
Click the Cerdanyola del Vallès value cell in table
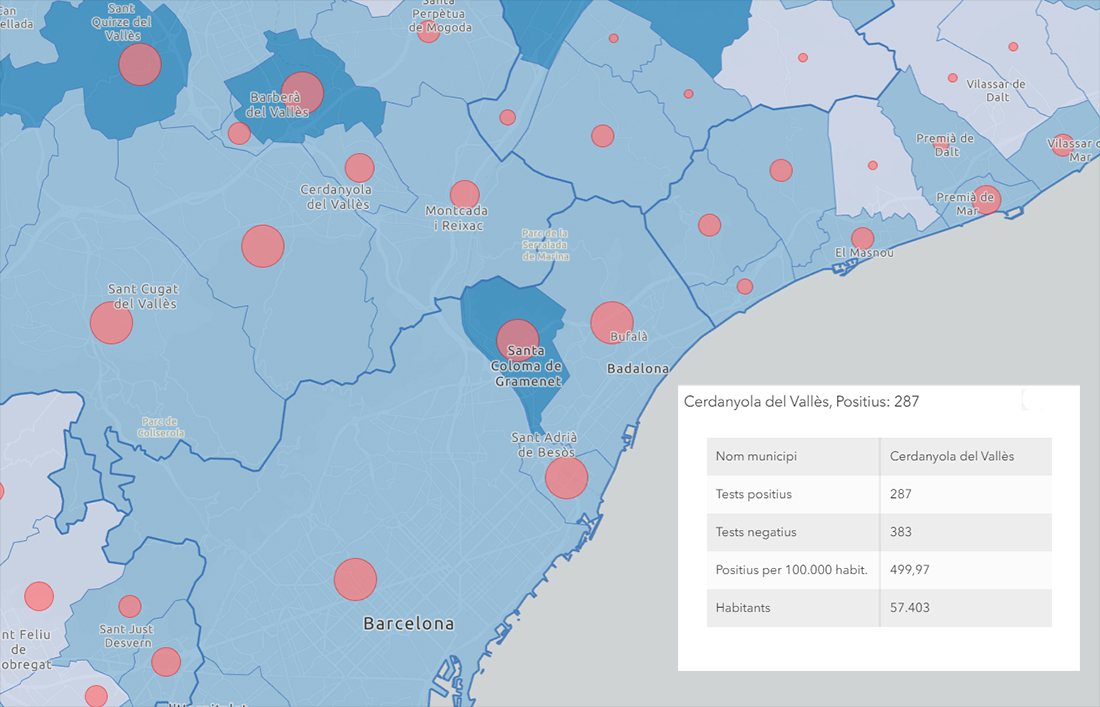[966, 457]
